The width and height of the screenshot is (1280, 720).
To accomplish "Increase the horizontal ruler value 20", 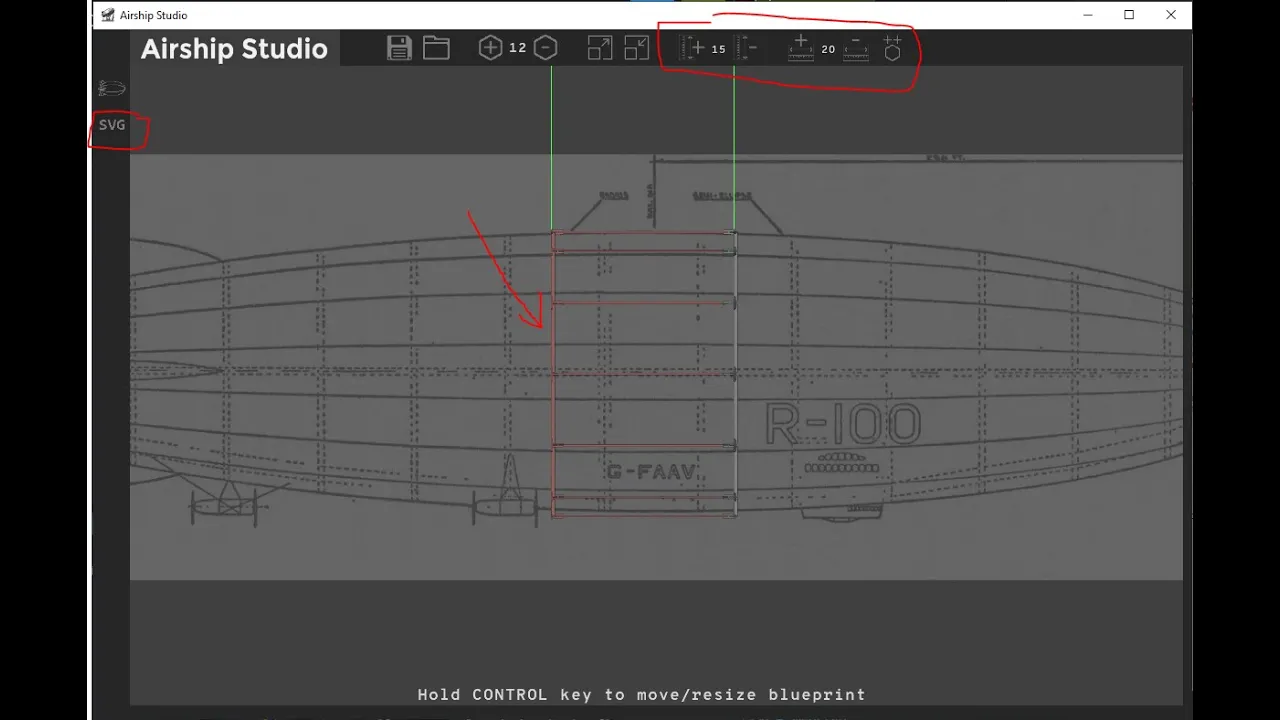I will (801, 48).
